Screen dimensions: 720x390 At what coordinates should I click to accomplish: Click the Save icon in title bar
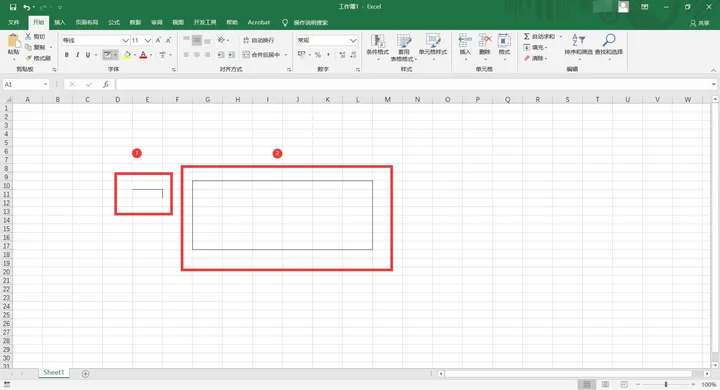click(13, 7)
